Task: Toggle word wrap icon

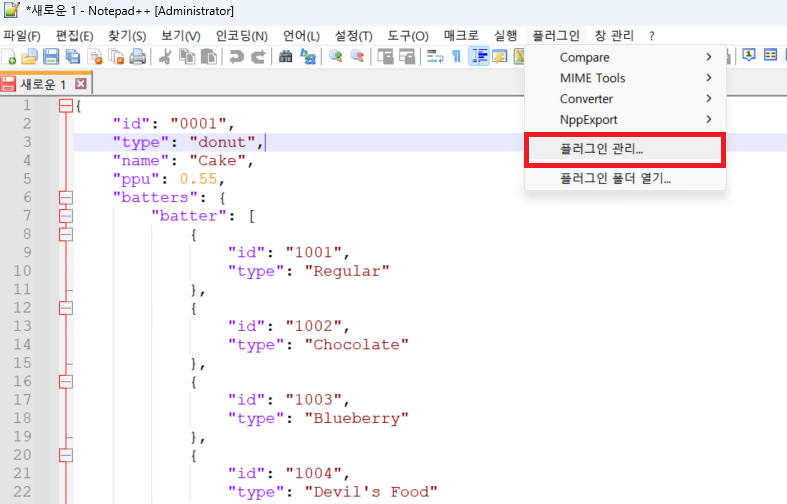Action: click(435, 56)
